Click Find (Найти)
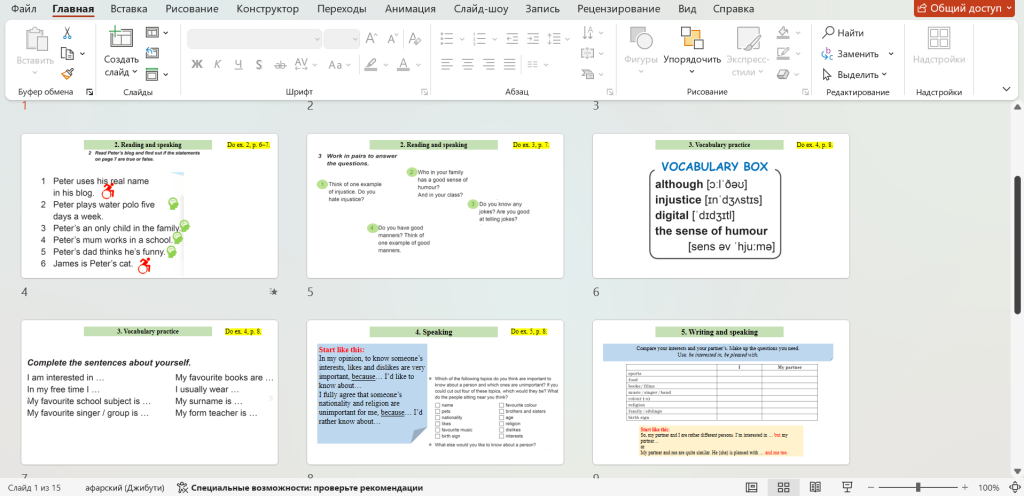The height and width of the screenshot is (496, 1024). [x=843, y=33]
